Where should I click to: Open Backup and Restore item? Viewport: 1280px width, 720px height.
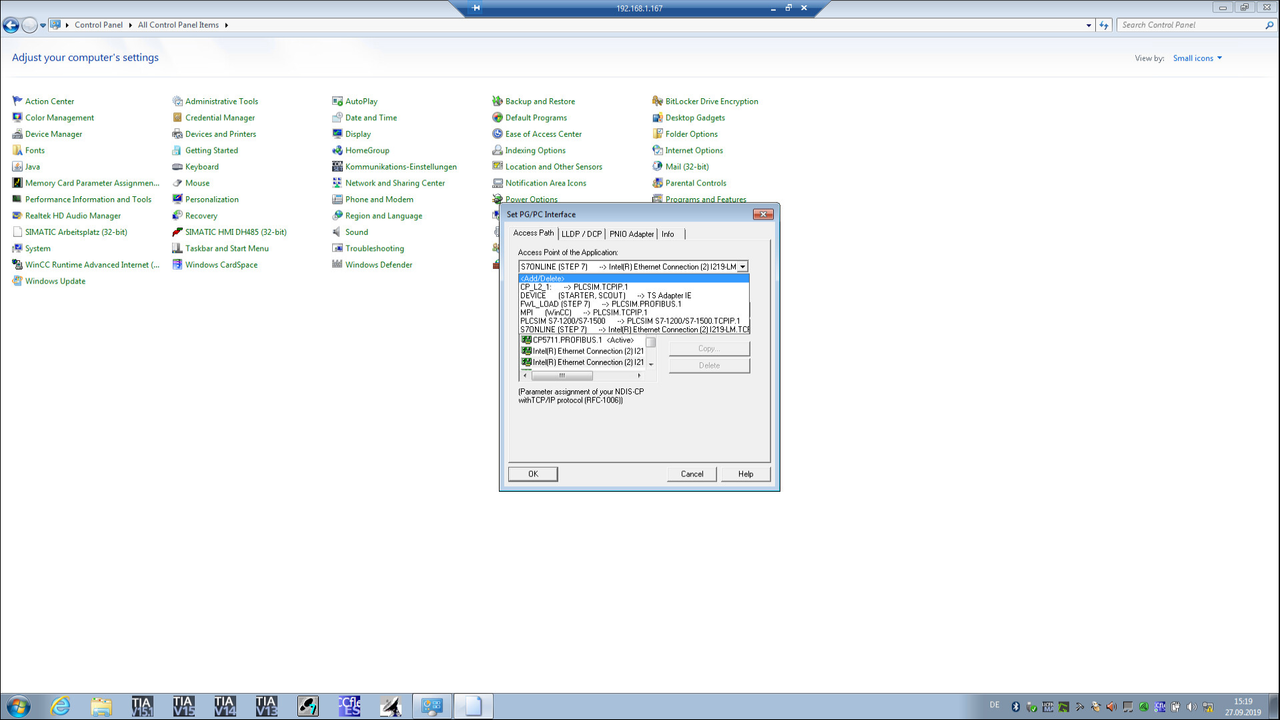tap(533, 101)
